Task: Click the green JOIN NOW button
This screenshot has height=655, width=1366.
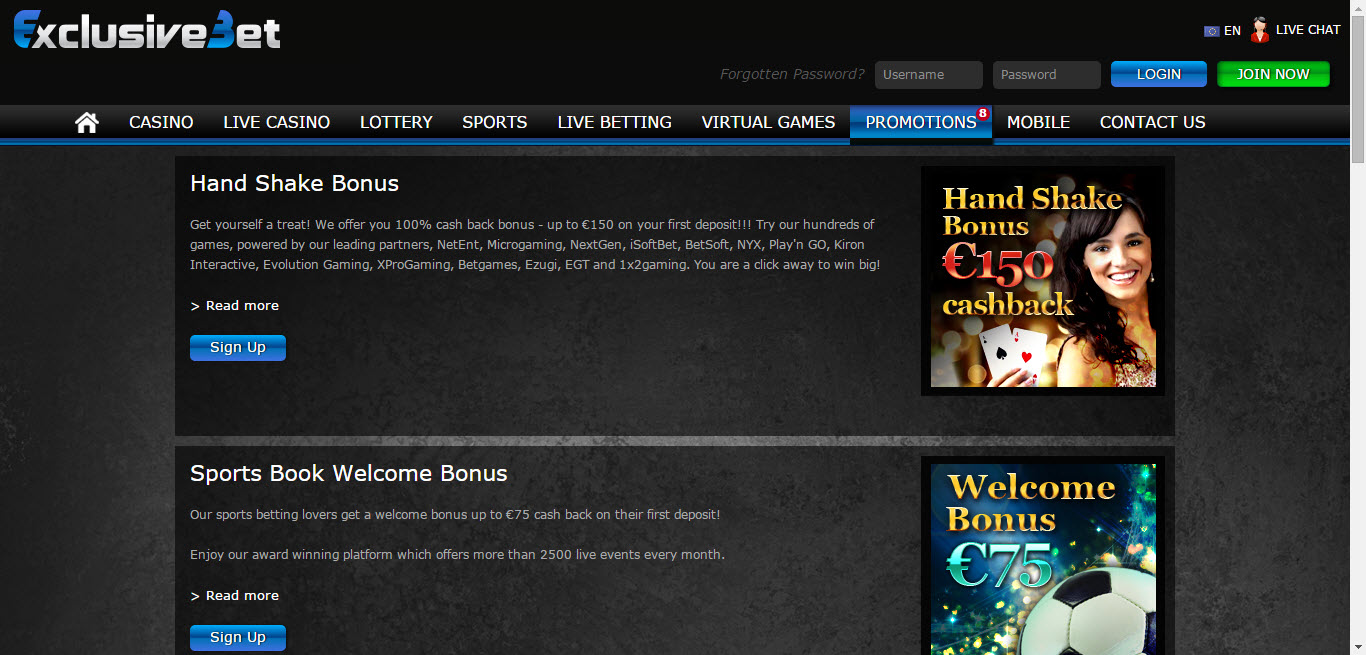Action: click(x=1273, y=74)
